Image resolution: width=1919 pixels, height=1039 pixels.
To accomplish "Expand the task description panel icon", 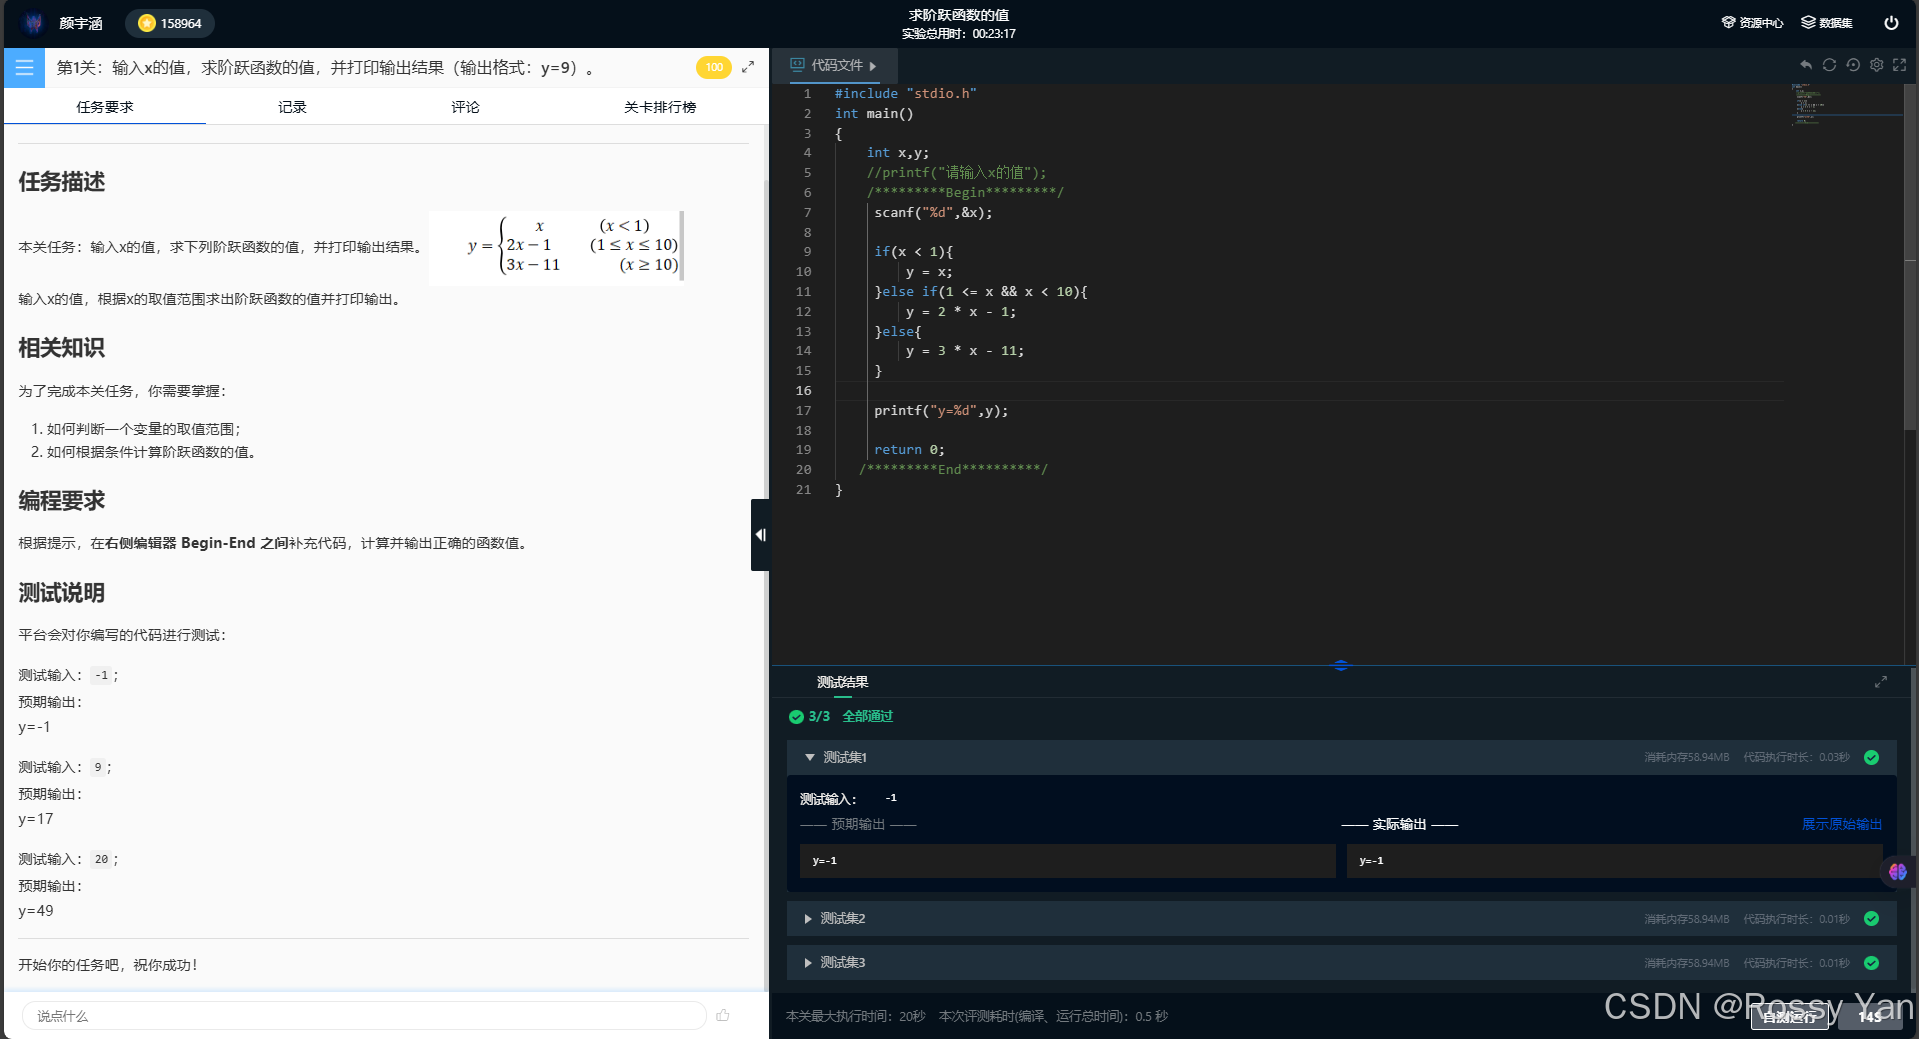I will point(748,67).
